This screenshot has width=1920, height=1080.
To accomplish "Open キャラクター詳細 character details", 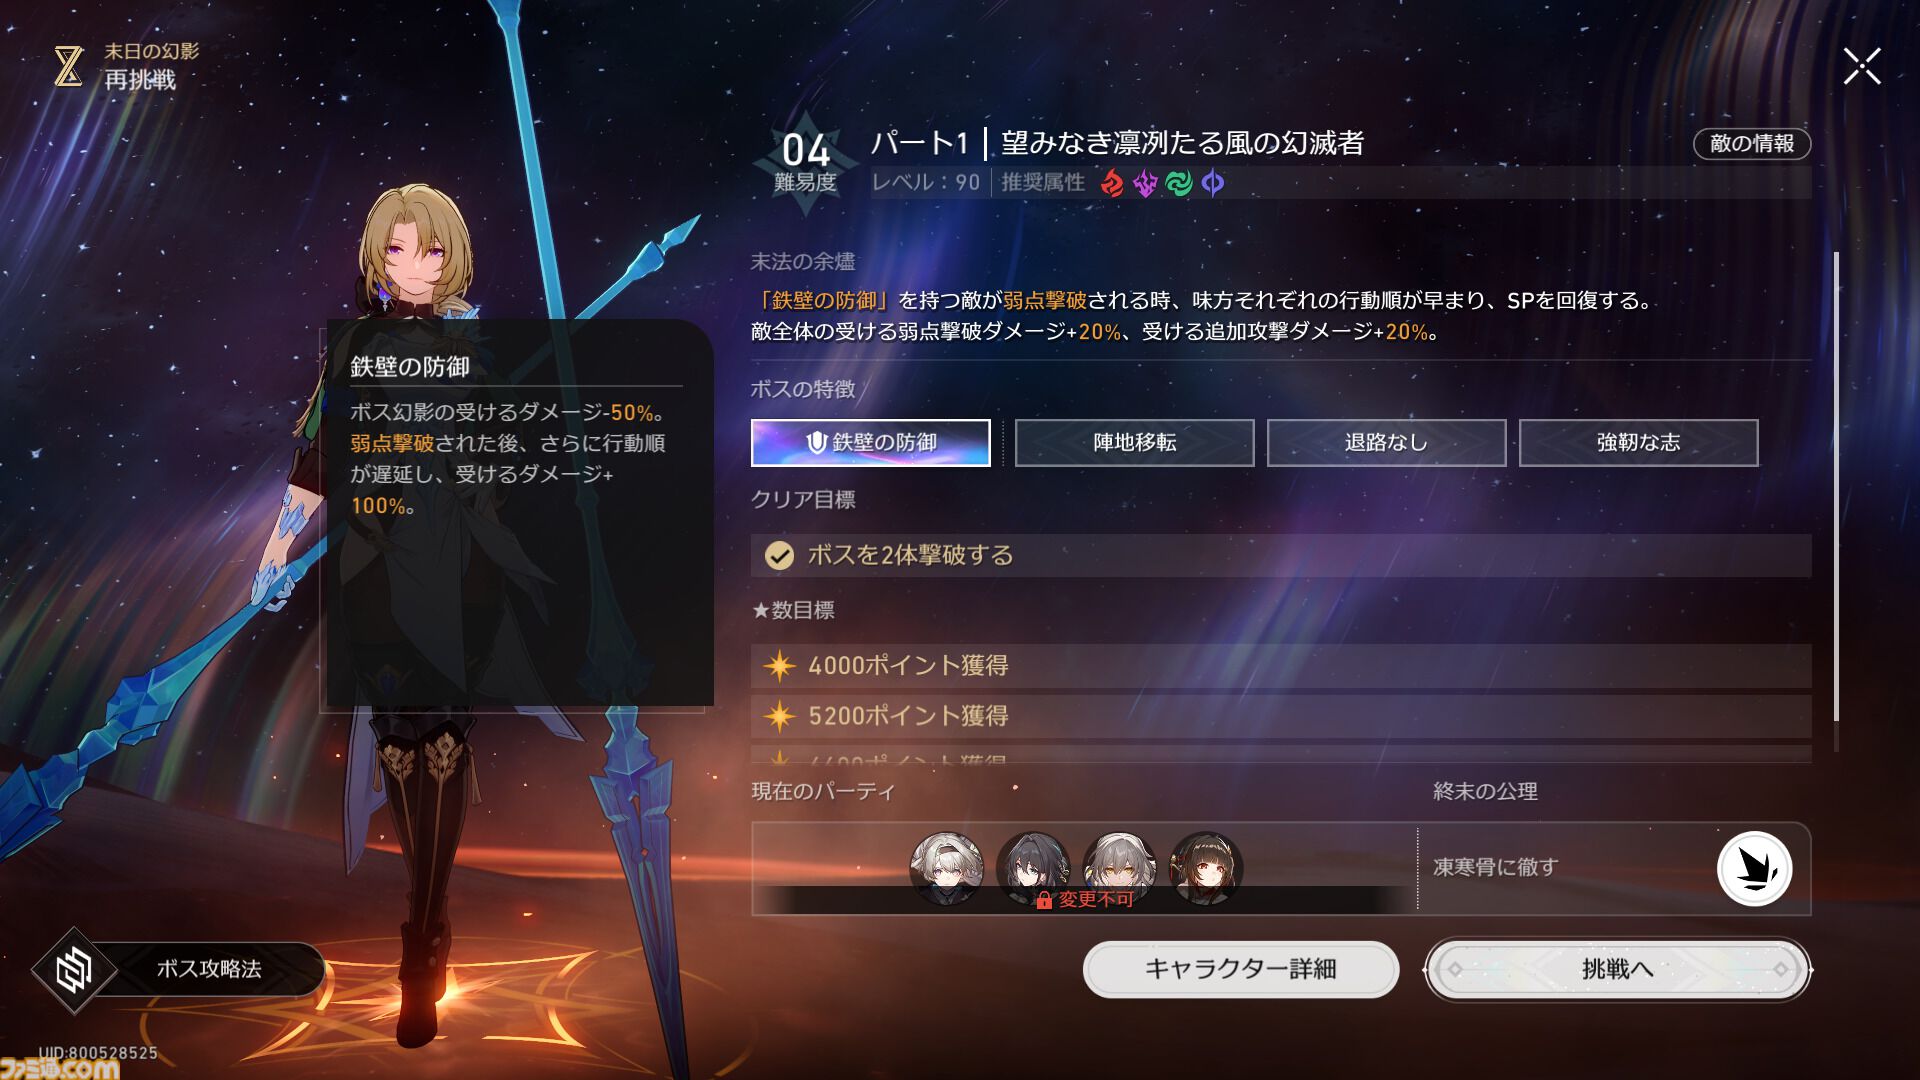I will point(1241,969).
